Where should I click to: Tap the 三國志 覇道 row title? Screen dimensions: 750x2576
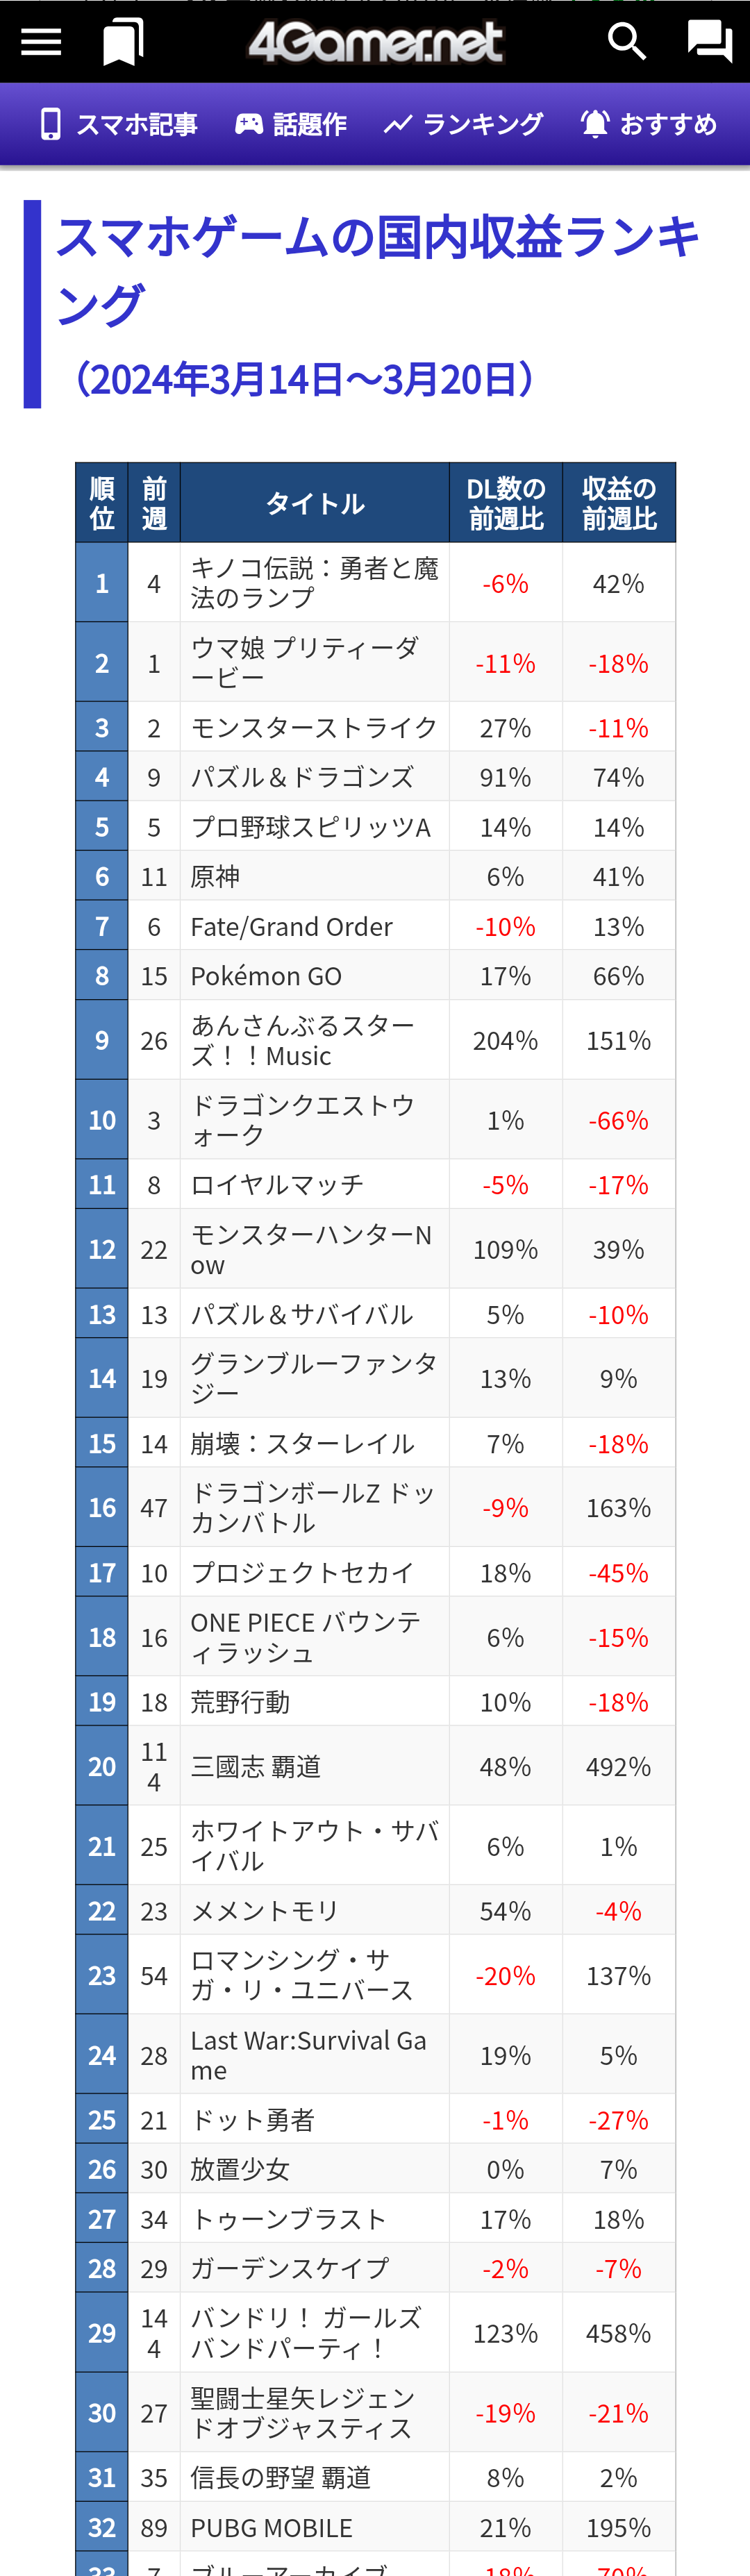point(256,1767)
